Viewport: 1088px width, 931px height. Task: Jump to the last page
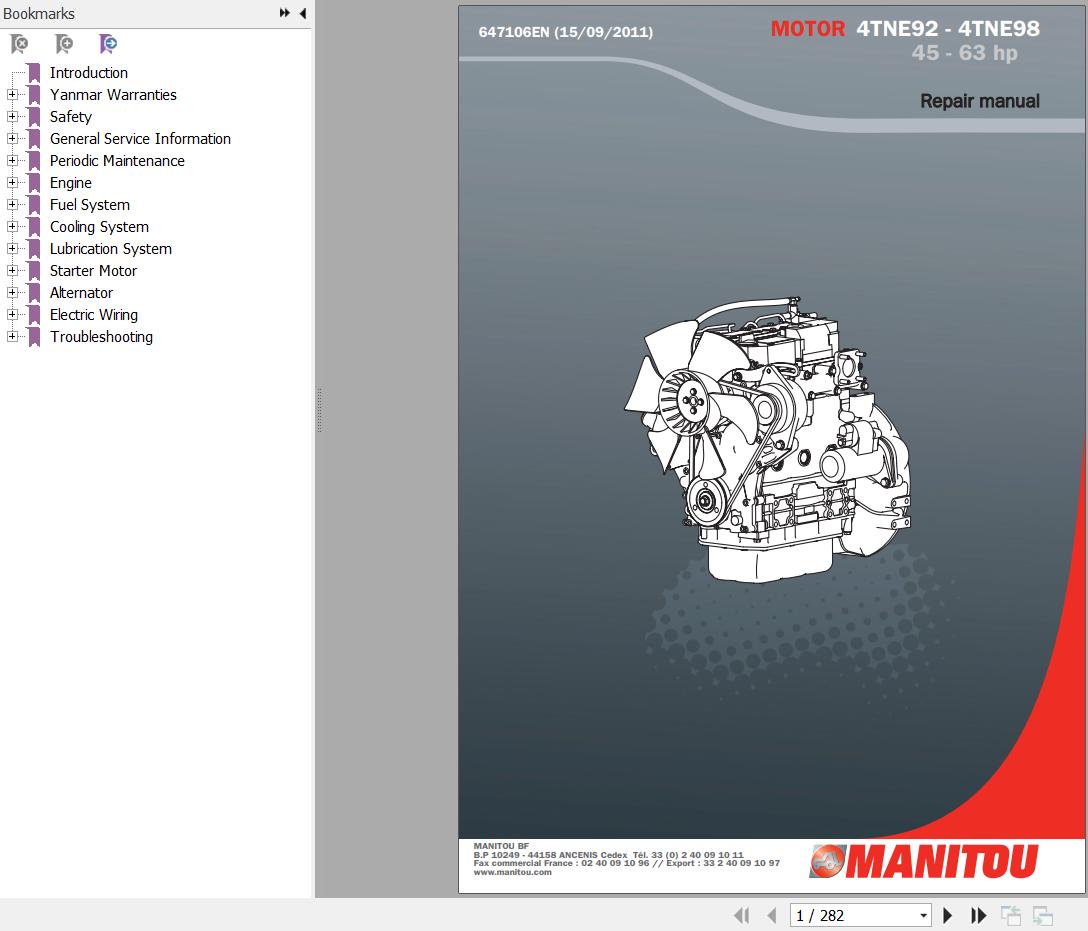978,916
